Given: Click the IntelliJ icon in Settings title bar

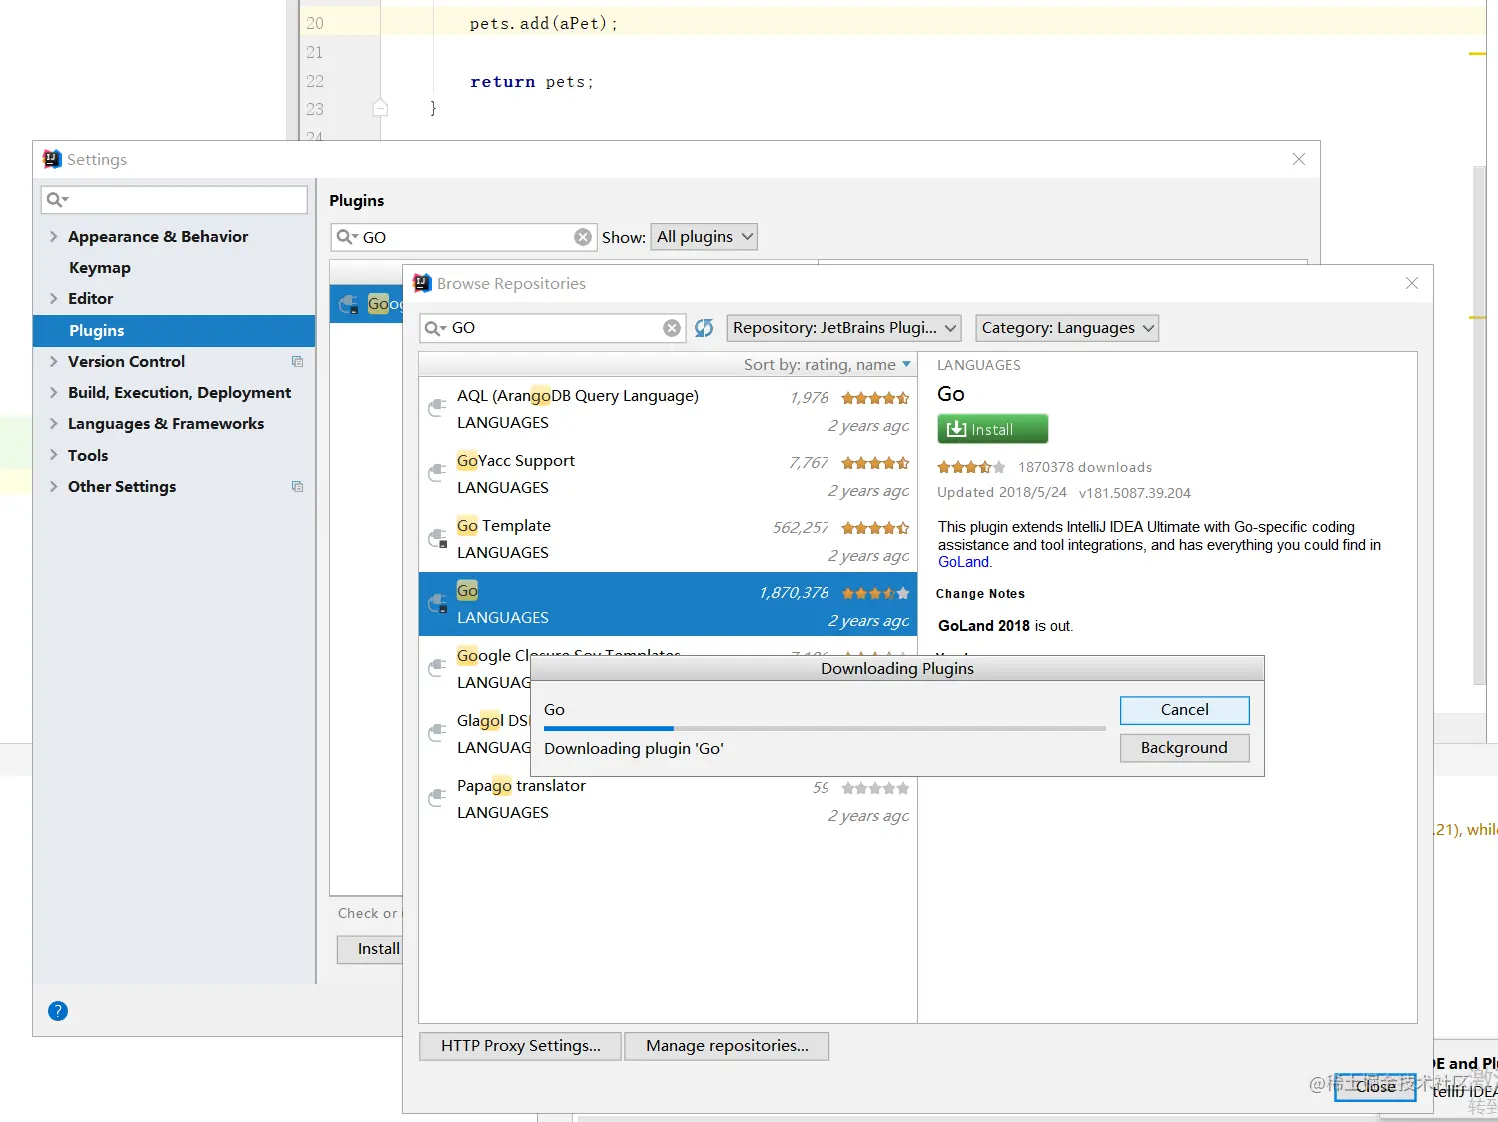Looking at the screenshot, I should [x=52, y=159].
